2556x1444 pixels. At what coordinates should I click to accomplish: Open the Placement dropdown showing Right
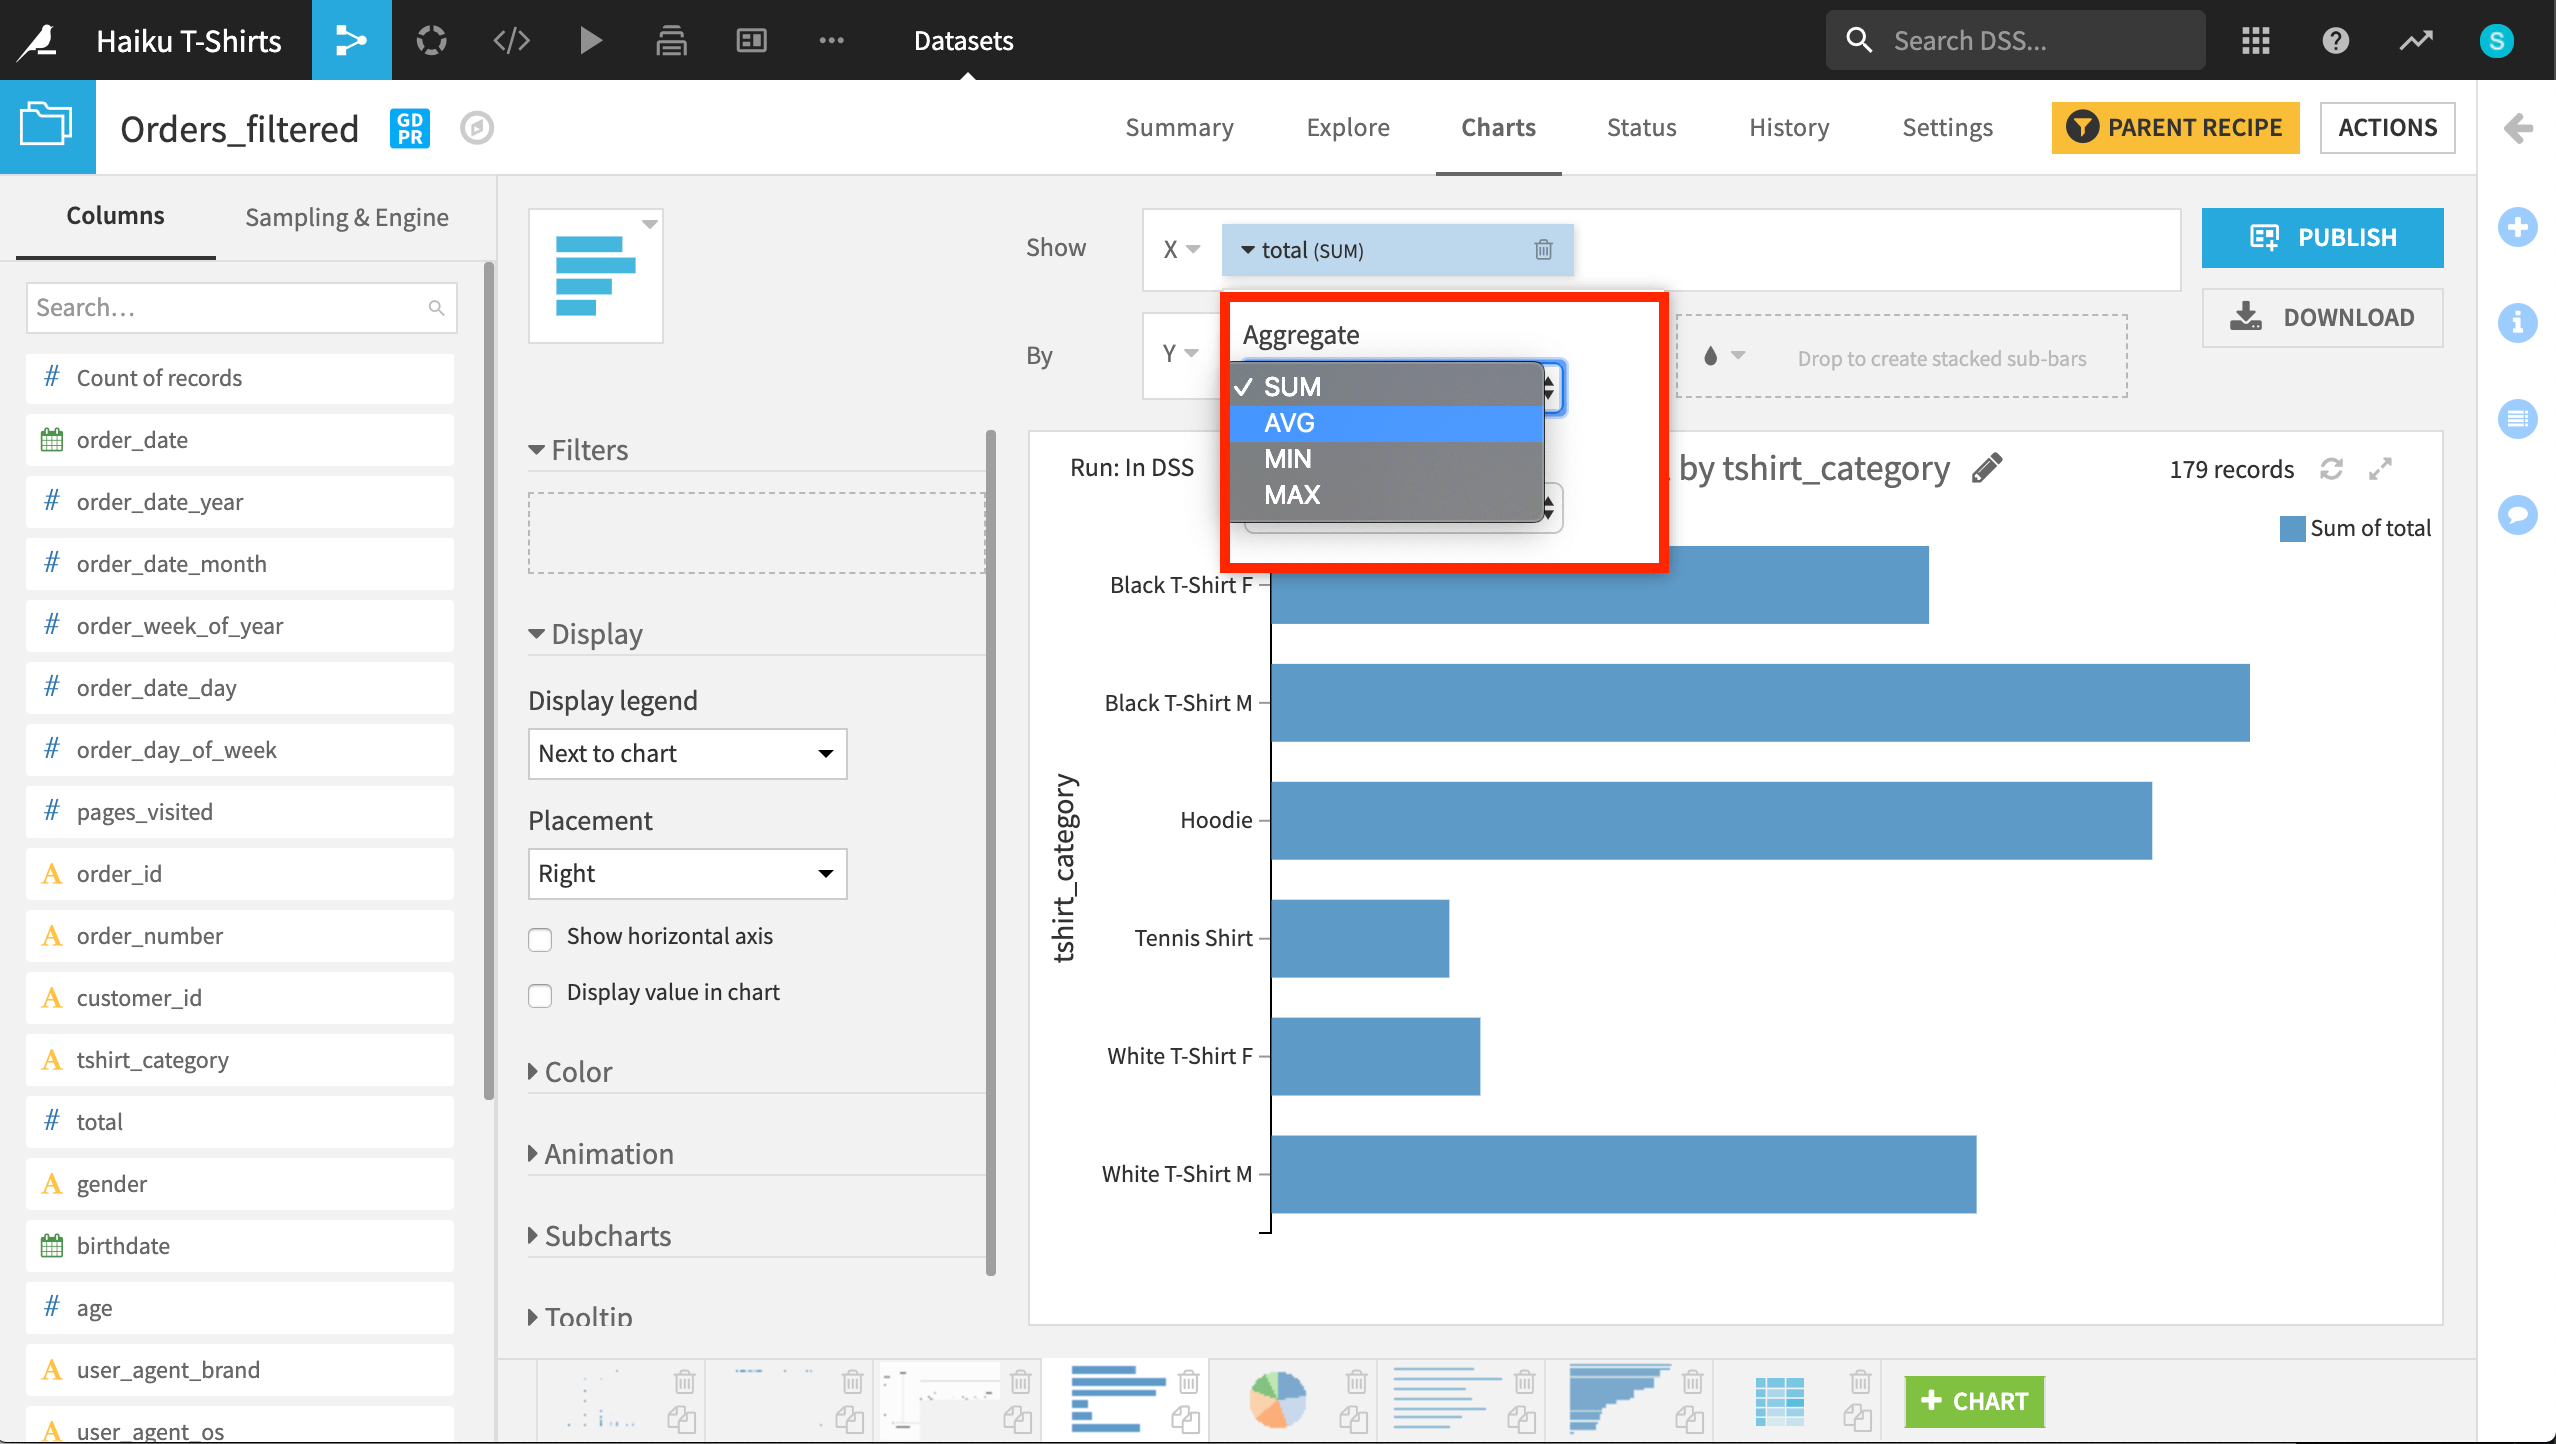tap(687, 873)
